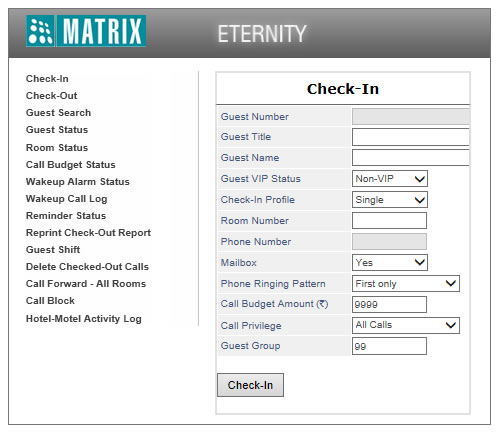Viewport: 498px width, 432px height.
Task: Open Guest Search from the sidebar
Action: [x=58, y=113]
